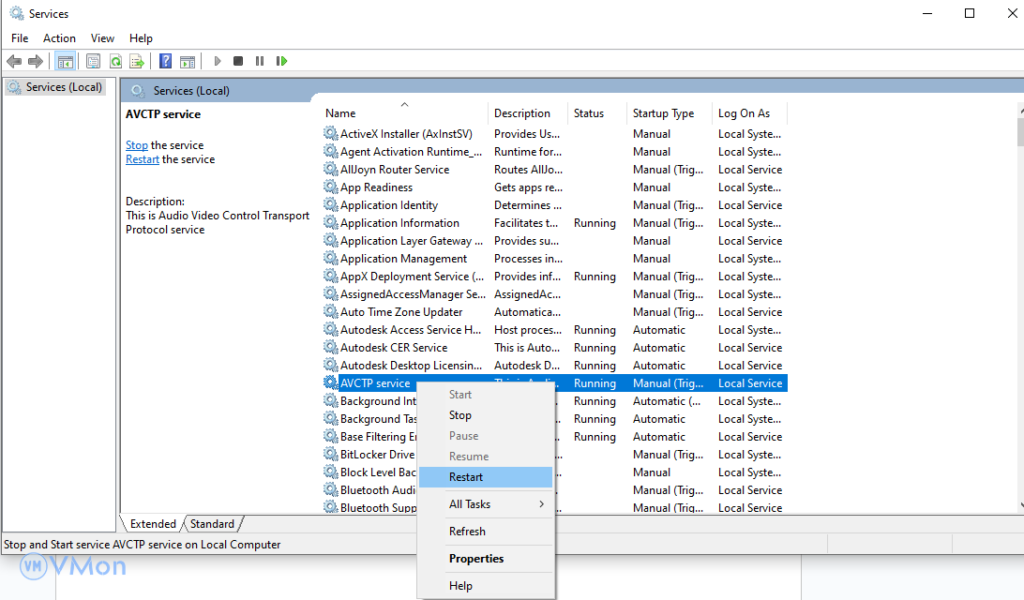
Task: Open the View menu
Action: click(x=103, y=39)
